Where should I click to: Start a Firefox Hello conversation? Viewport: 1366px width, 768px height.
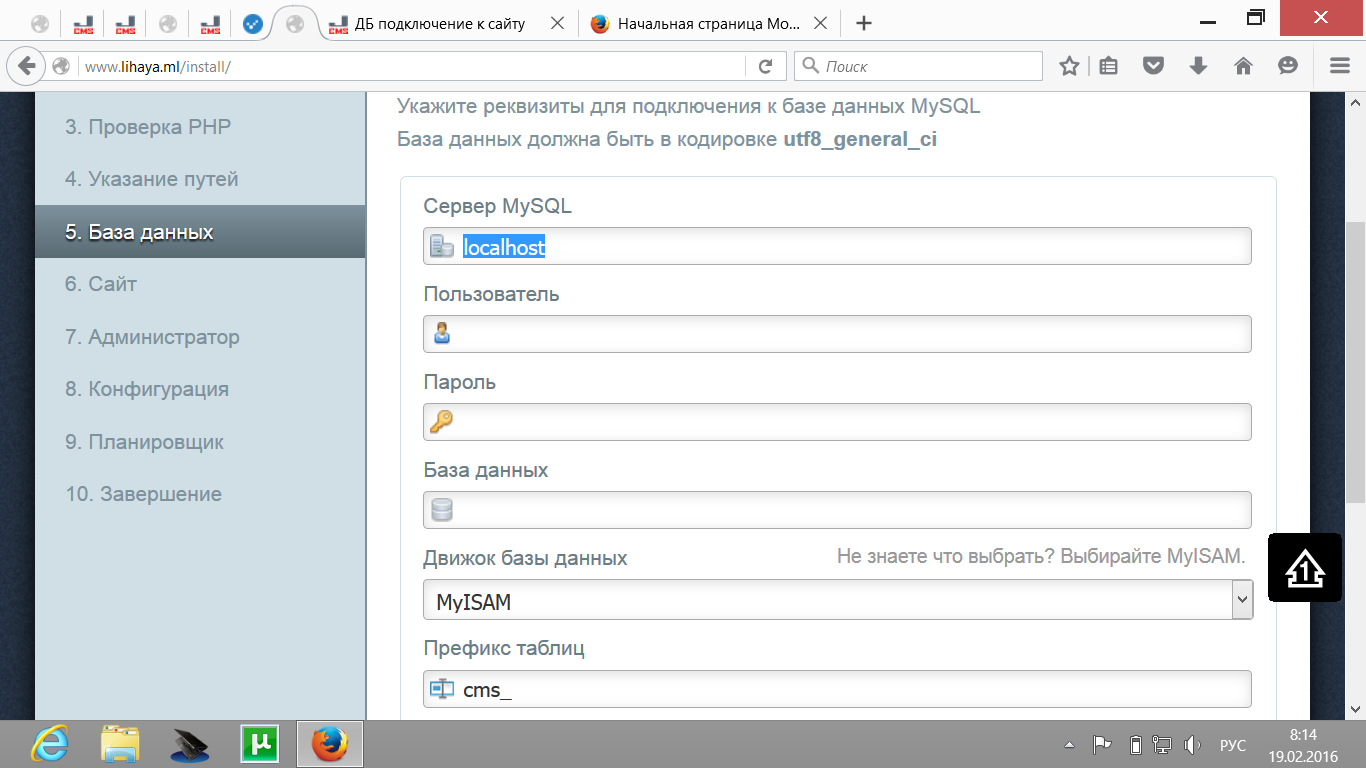coord(1288,66)
